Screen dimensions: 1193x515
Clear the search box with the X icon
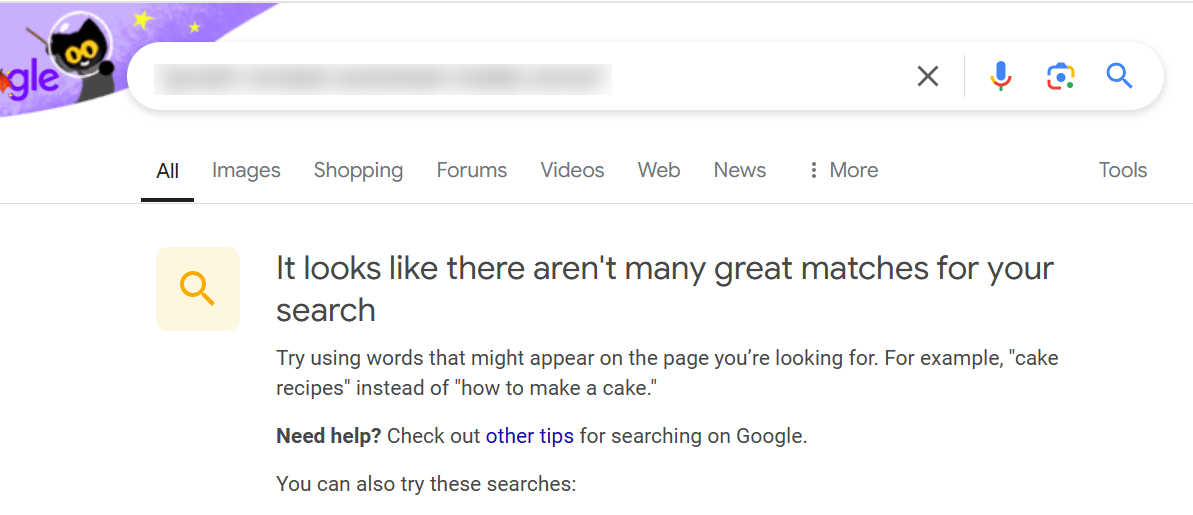point(928,76)
